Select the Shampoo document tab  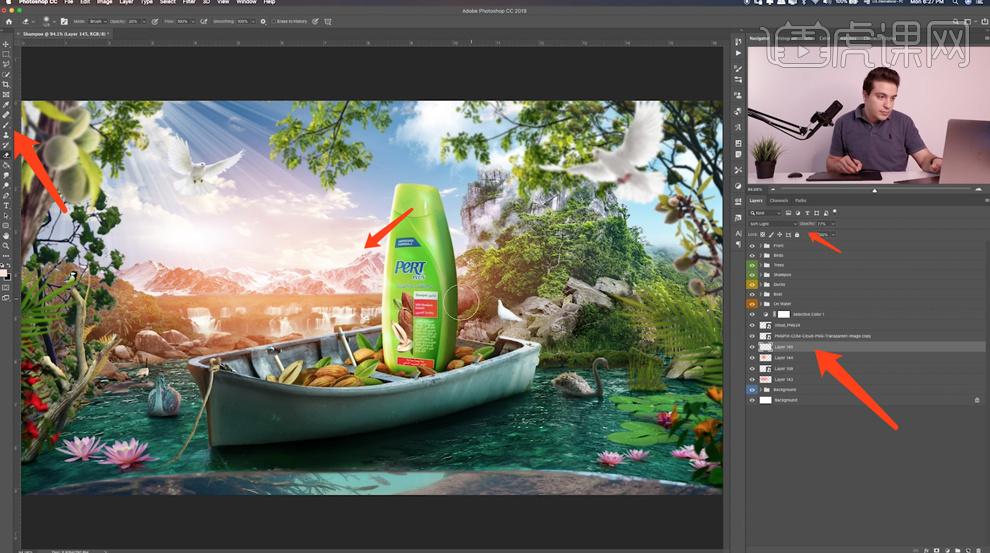click(x=65, y=34)
